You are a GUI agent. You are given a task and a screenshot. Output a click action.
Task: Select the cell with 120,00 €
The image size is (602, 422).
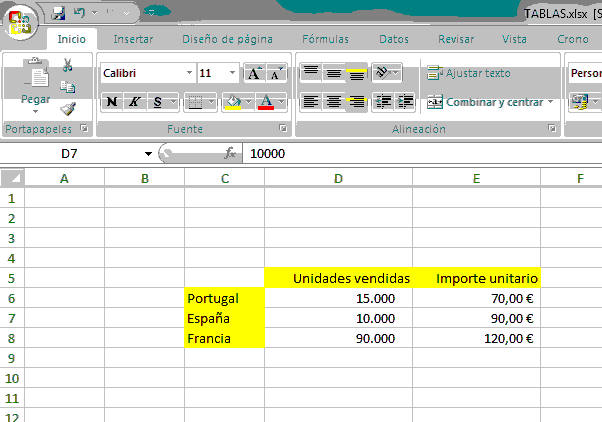coord(476,338)
